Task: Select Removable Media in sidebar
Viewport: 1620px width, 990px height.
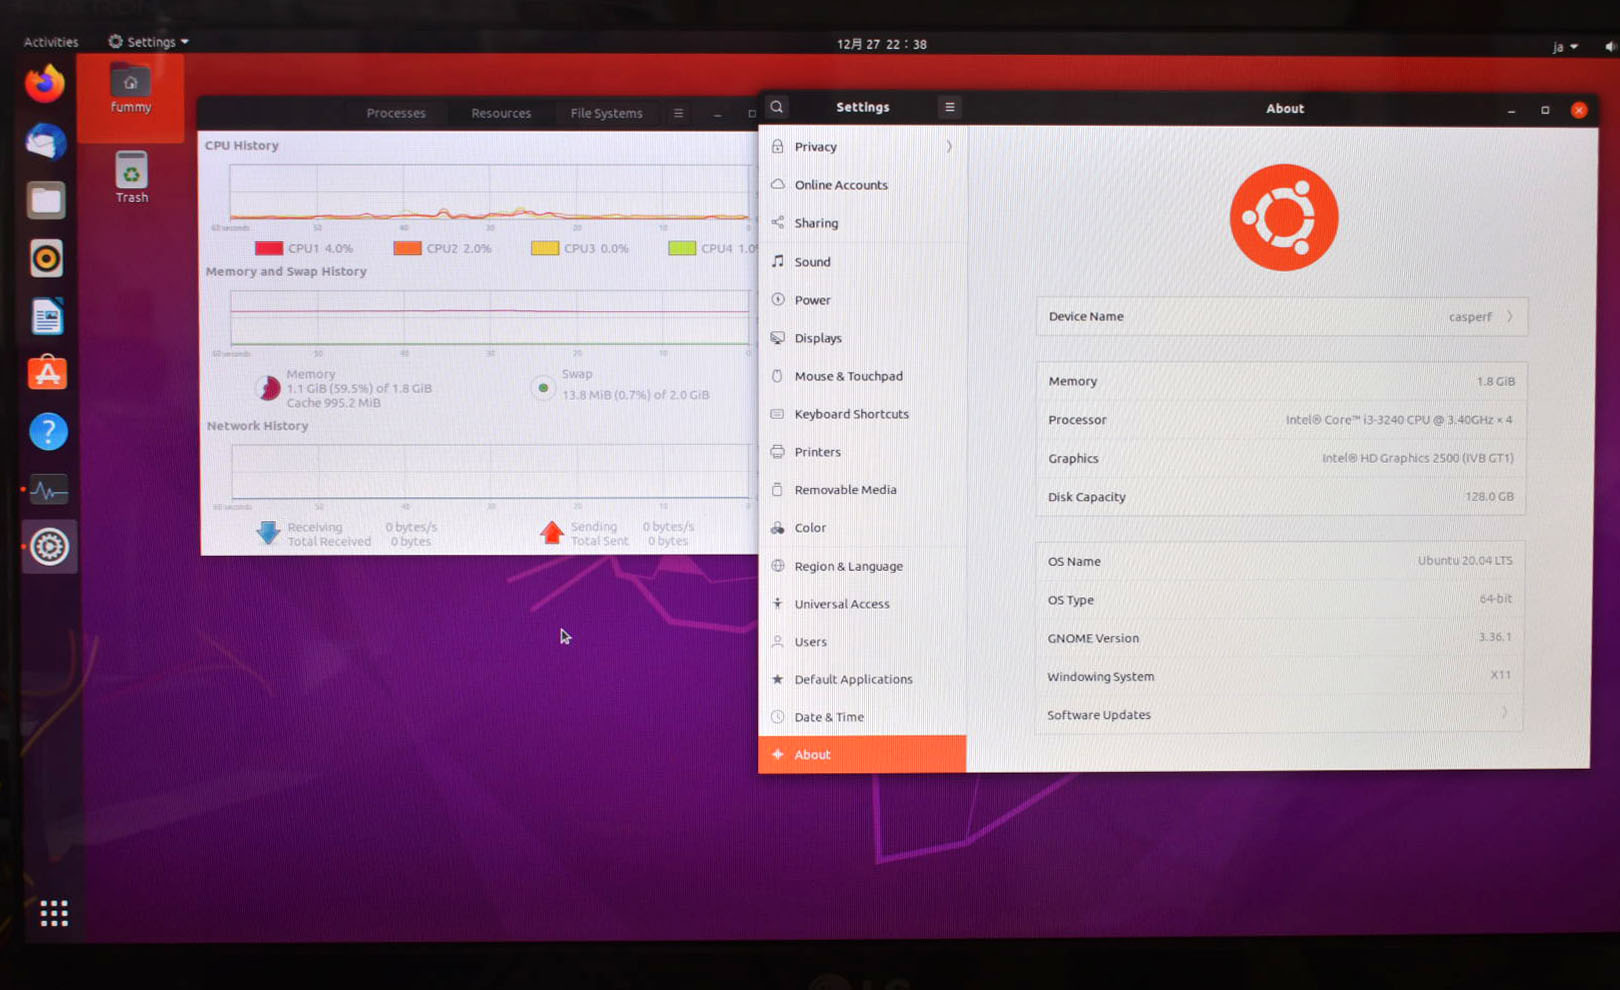Action: [863, 490]
